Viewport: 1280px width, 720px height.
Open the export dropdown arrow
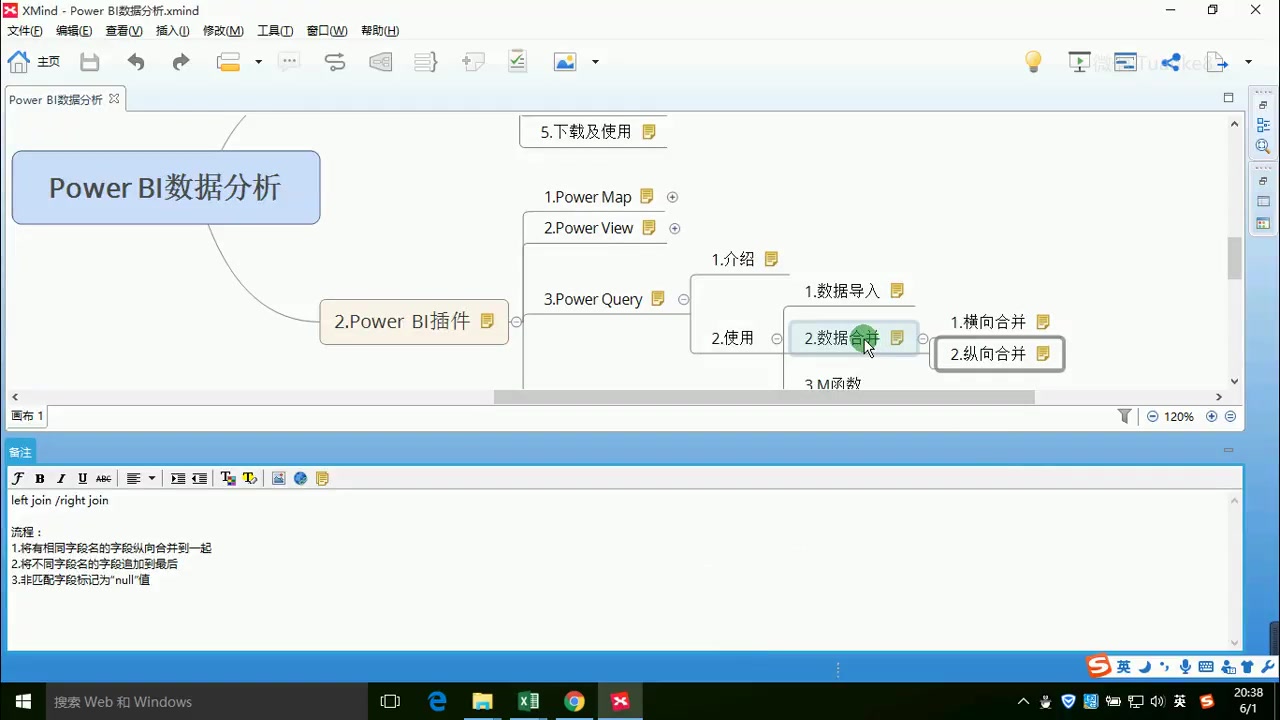(x=1248, y=62)
